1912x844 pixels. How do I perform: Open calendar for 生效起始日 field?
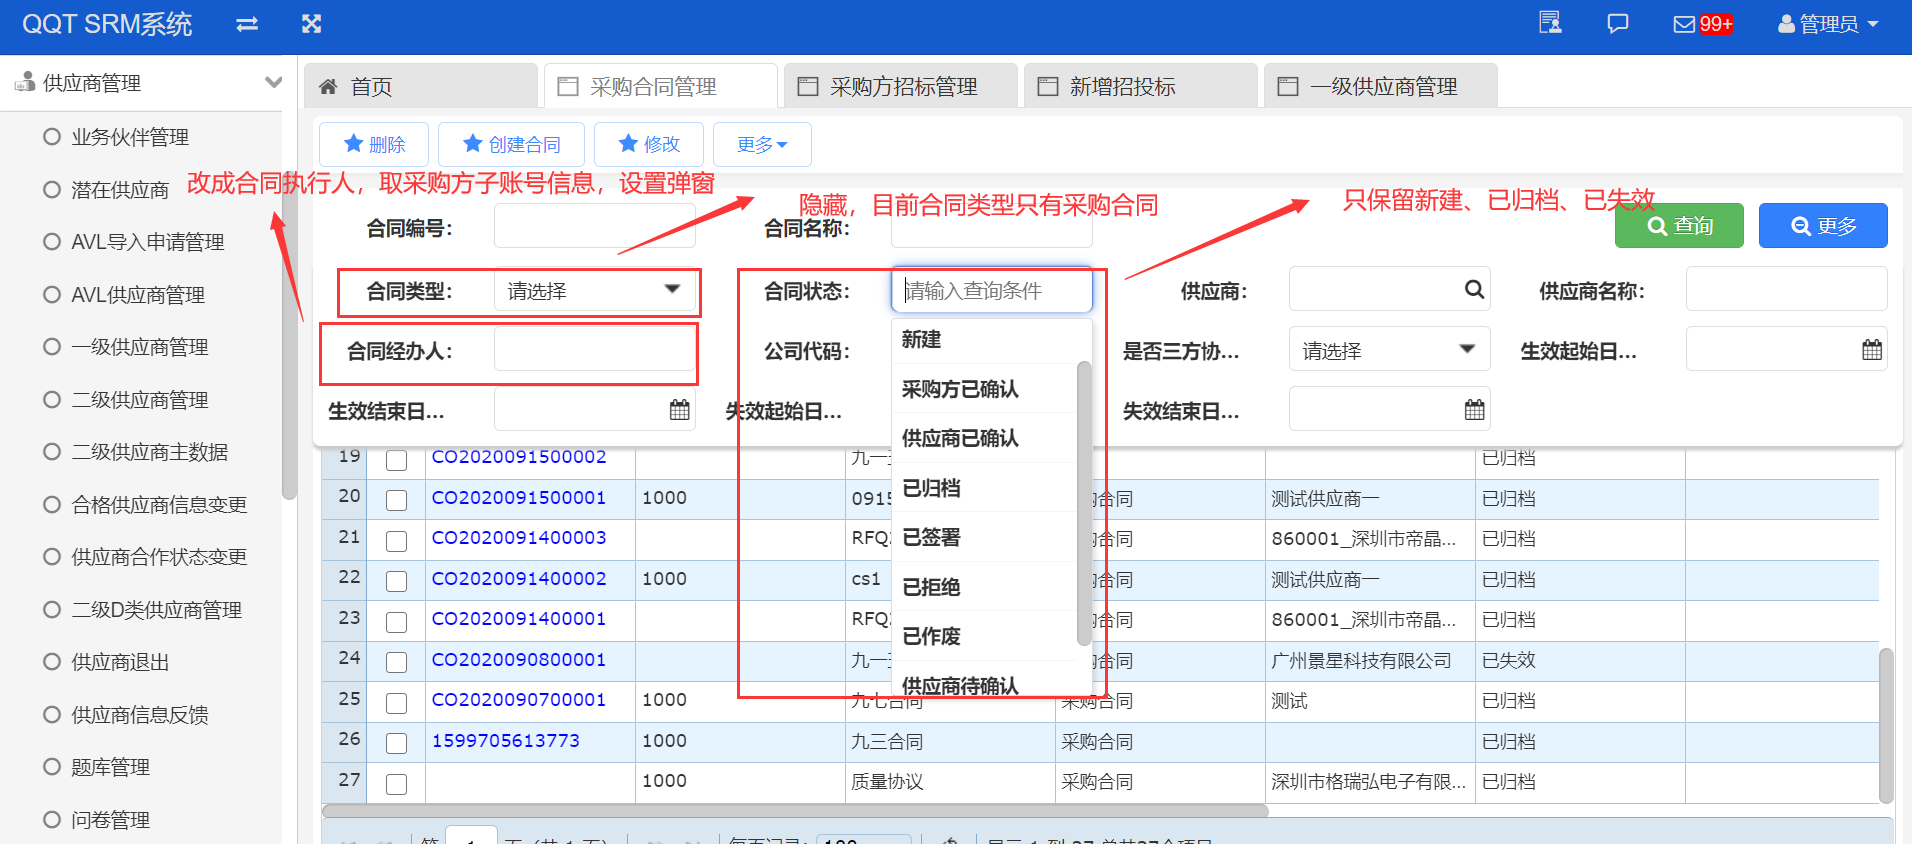click(x=1872, y=350)
